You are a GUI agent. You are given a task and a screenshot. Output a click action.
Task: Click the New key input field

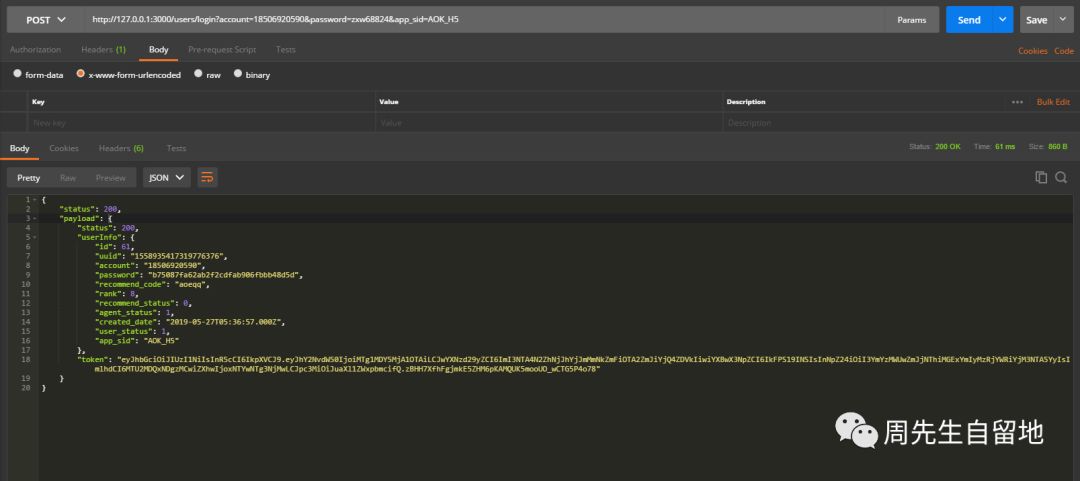pyautogui.click(x=200, y=123)
